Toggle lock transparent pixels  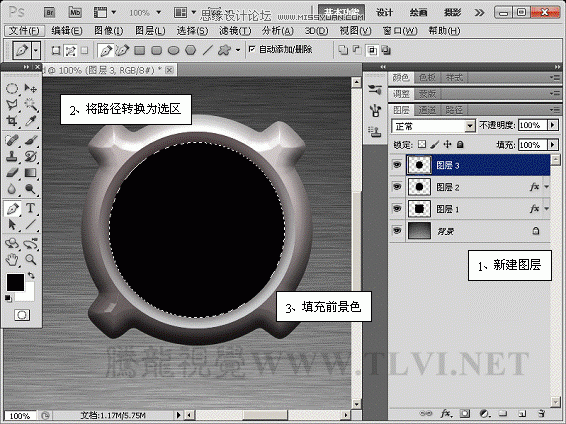pos(422,144)
